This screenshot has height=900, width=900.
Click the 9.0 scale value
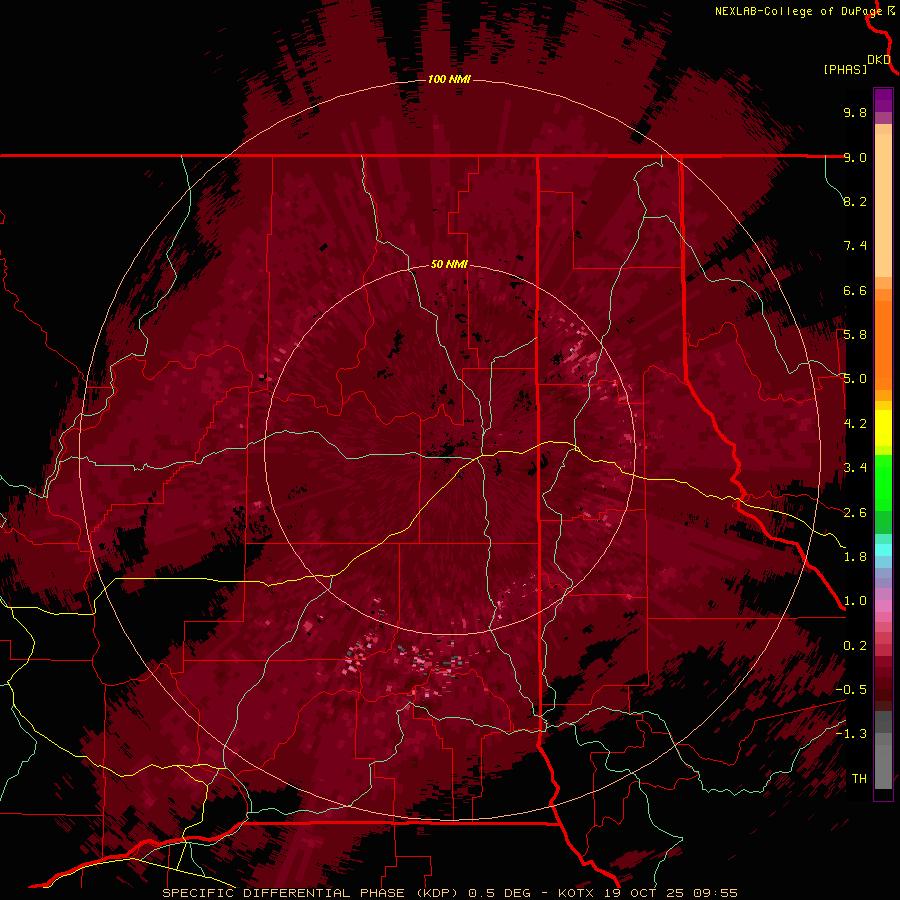point(855,157)
